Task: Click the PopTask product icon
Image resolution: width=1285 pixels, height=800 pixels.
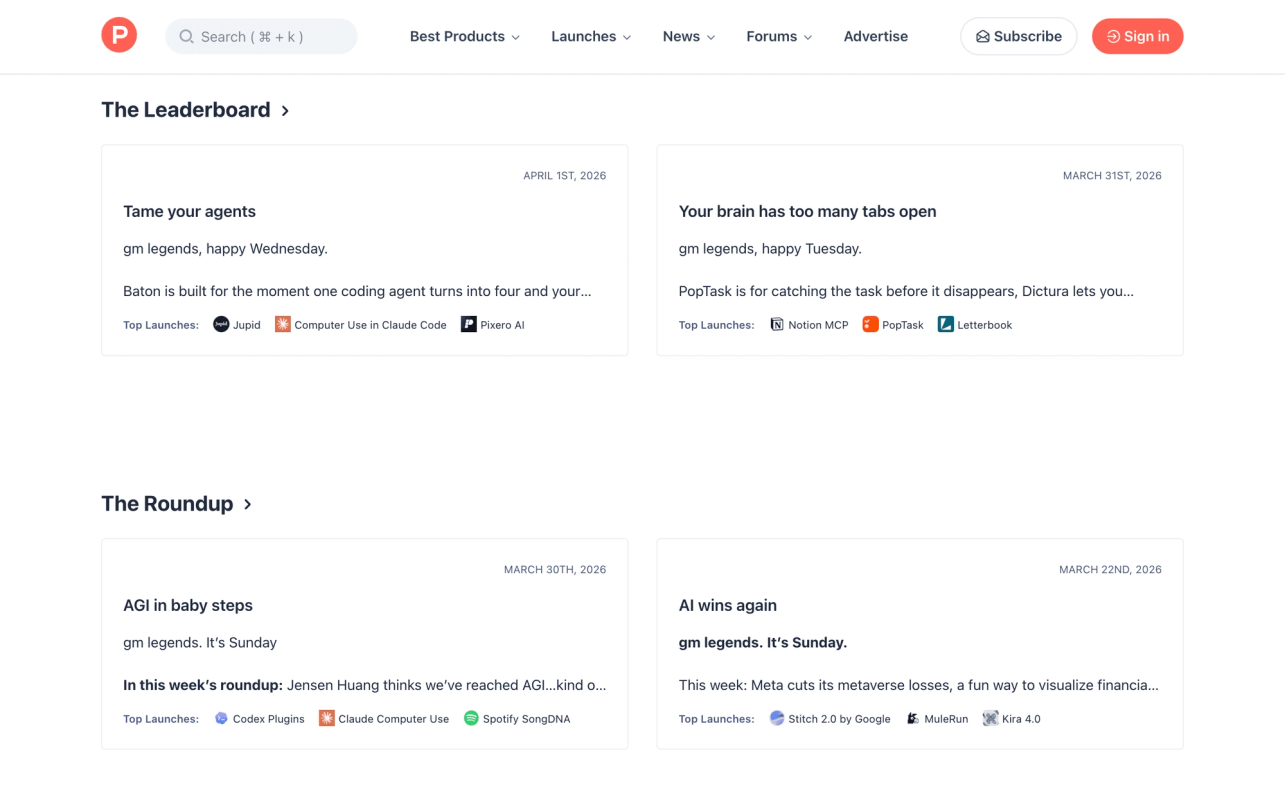Action: coord(870,324)
